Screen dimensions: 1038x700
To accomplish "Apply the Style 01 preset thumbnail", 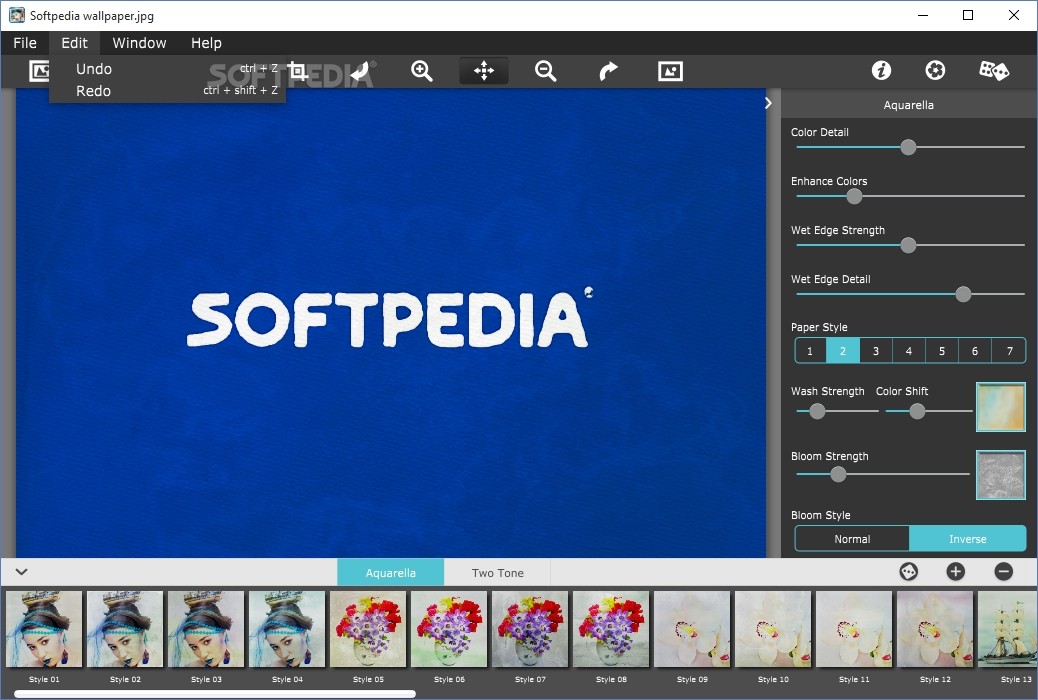I will click(44, 629).
